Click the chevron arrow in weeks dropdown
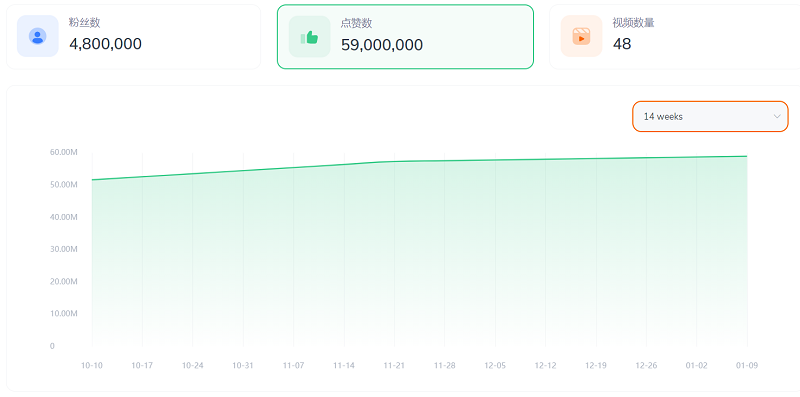Viewport: 800px width, 397px height. click(777, 116)
